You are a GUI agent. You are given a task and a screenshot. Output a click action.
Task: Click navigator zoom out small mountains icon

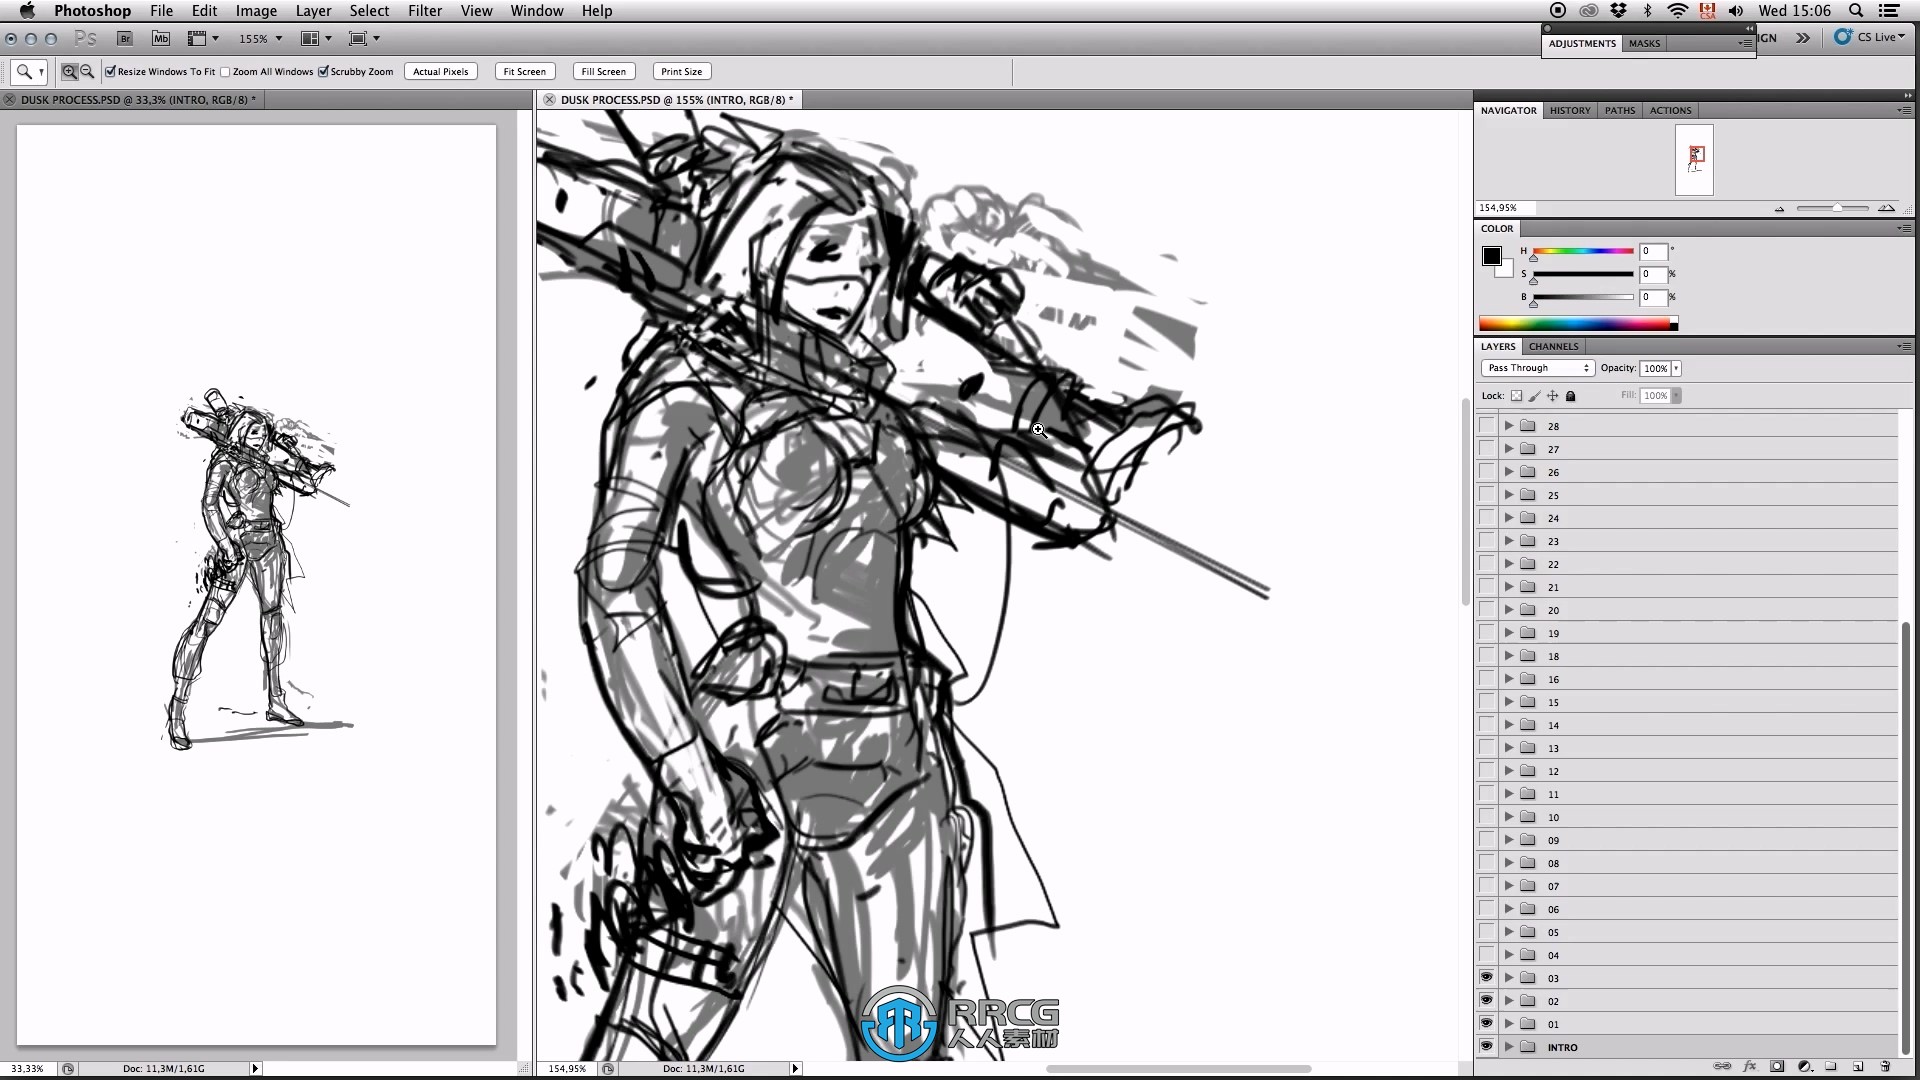click(1779, 209)
